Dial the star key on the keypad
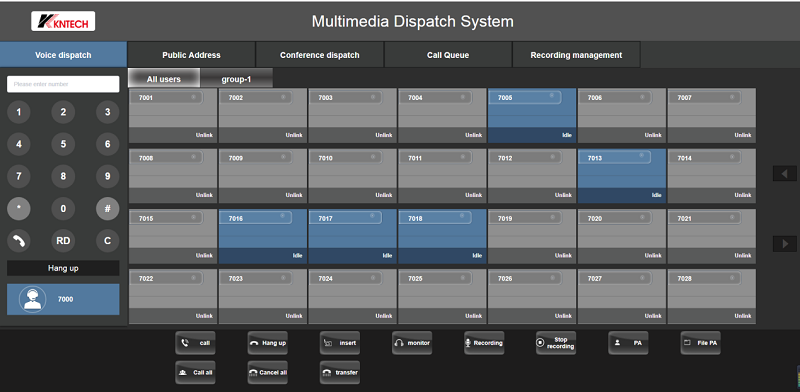 (x=19, y=209)
